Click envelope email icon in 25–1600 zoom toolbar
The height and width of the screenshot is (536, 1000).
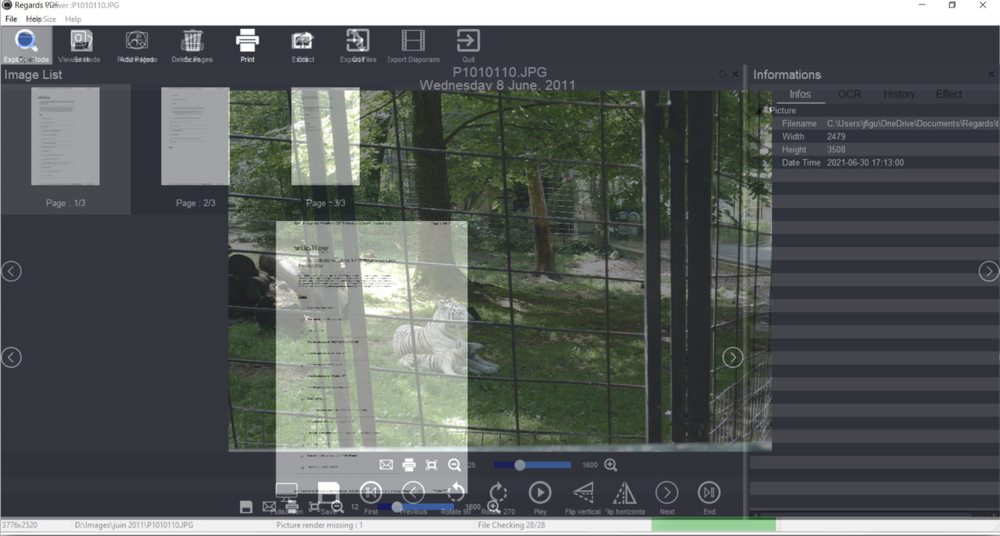click(x=386, y=465)
